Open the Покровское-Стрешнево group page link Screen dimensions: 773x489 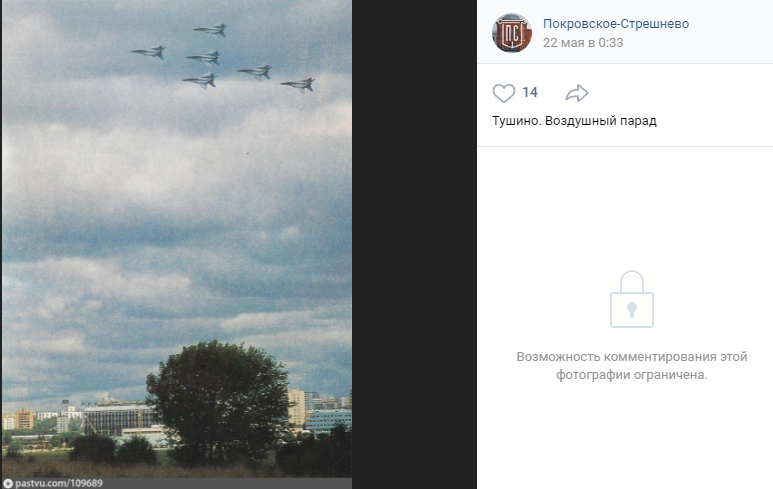pyautogui.click(x=616, y=24)
